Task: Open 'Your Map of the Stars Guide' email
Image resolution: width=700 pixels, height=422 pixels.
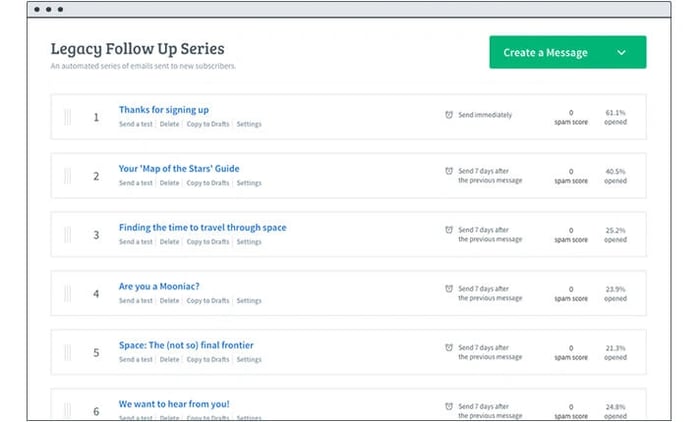Action: 179,168
